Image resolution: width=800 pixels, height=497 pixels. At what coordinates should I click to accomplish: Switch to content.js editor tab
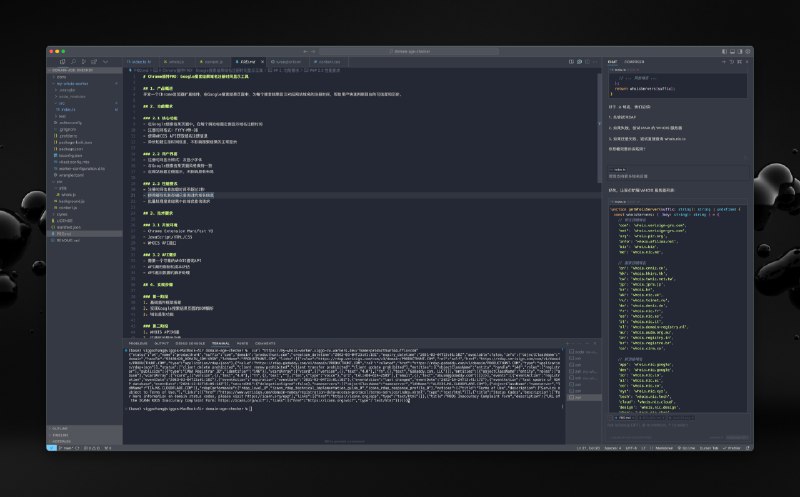pyautogui.click(x=212, y=62)
